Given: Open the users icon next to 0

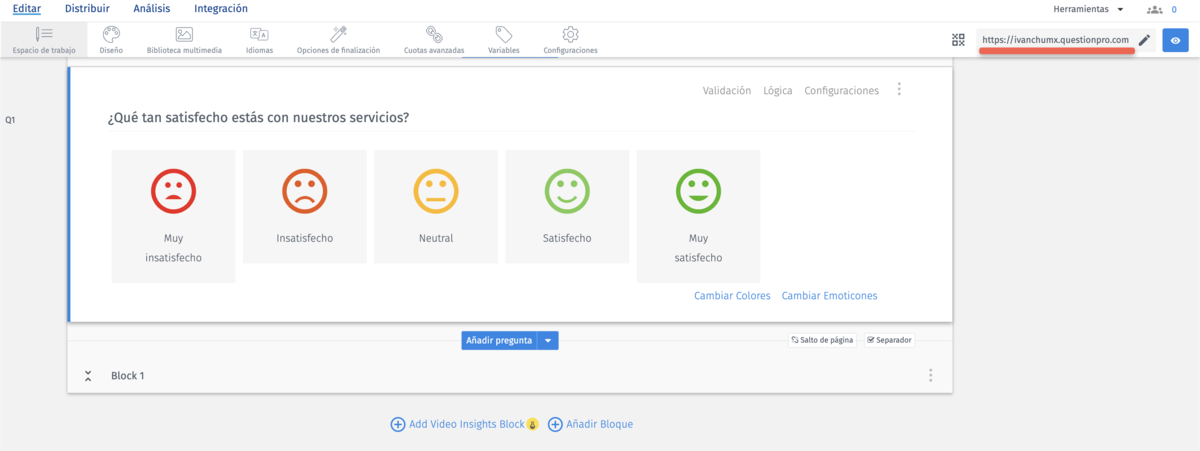Looking at the screenshot, I should point(1155,9).
